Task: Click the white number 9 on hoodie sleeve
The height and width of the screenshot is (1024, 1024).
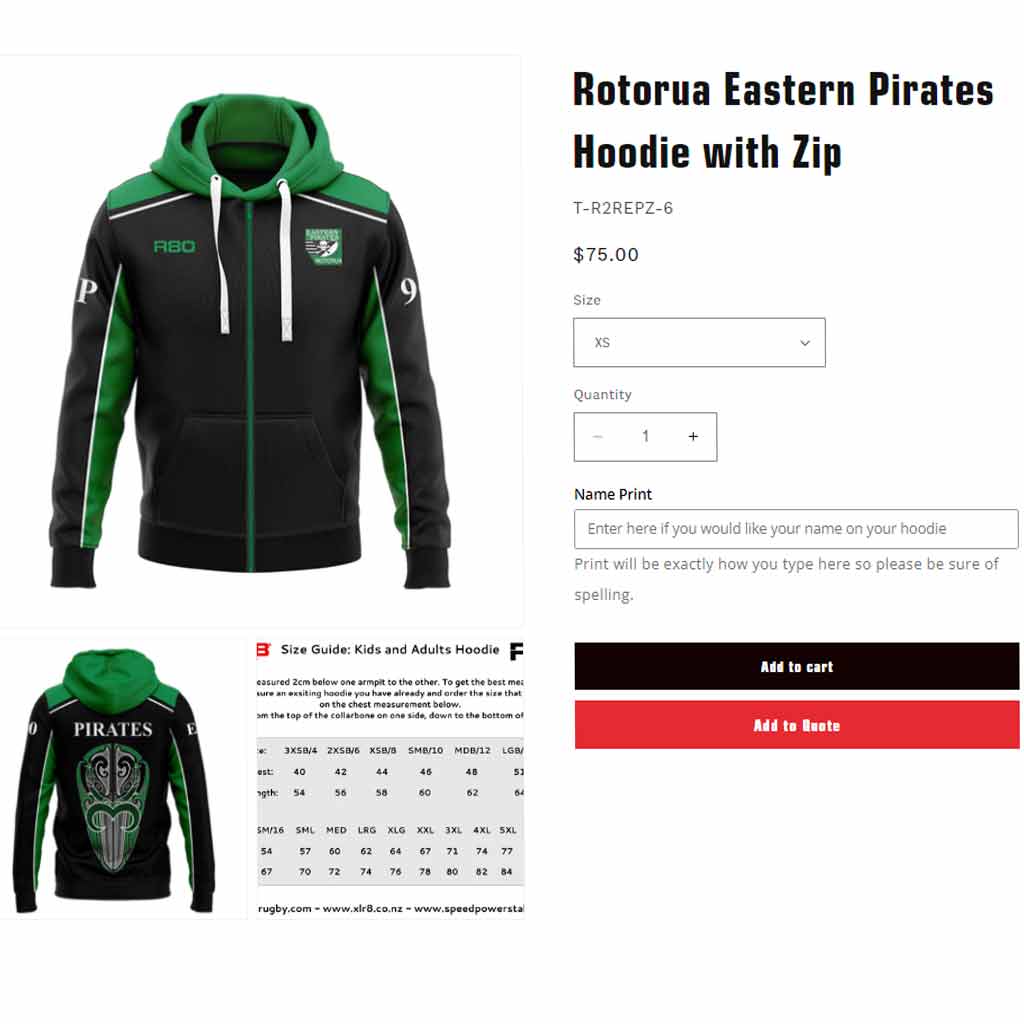Action: (x=409, y=292)
